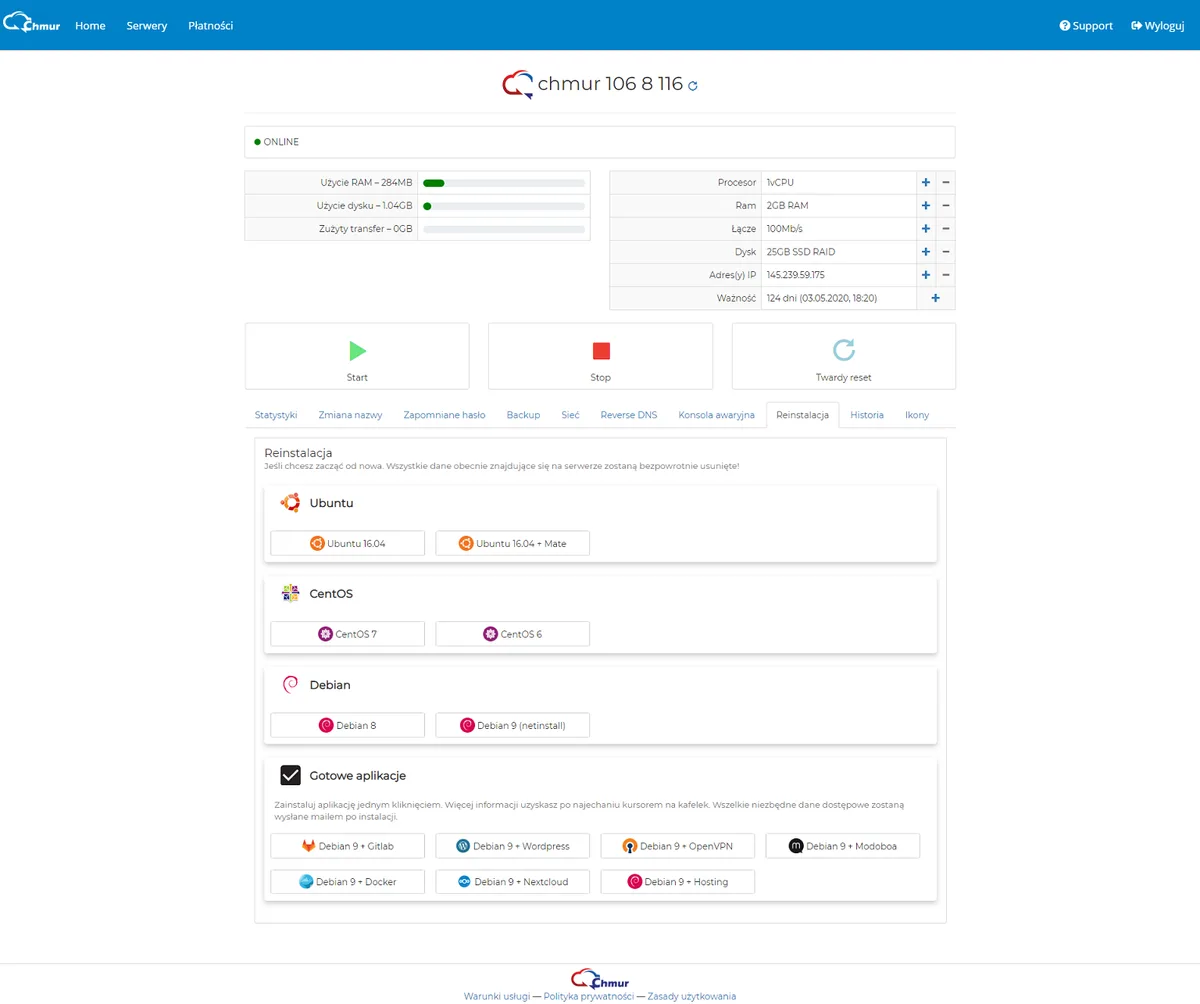Switch to the Ikony tab

pos(917,415)
